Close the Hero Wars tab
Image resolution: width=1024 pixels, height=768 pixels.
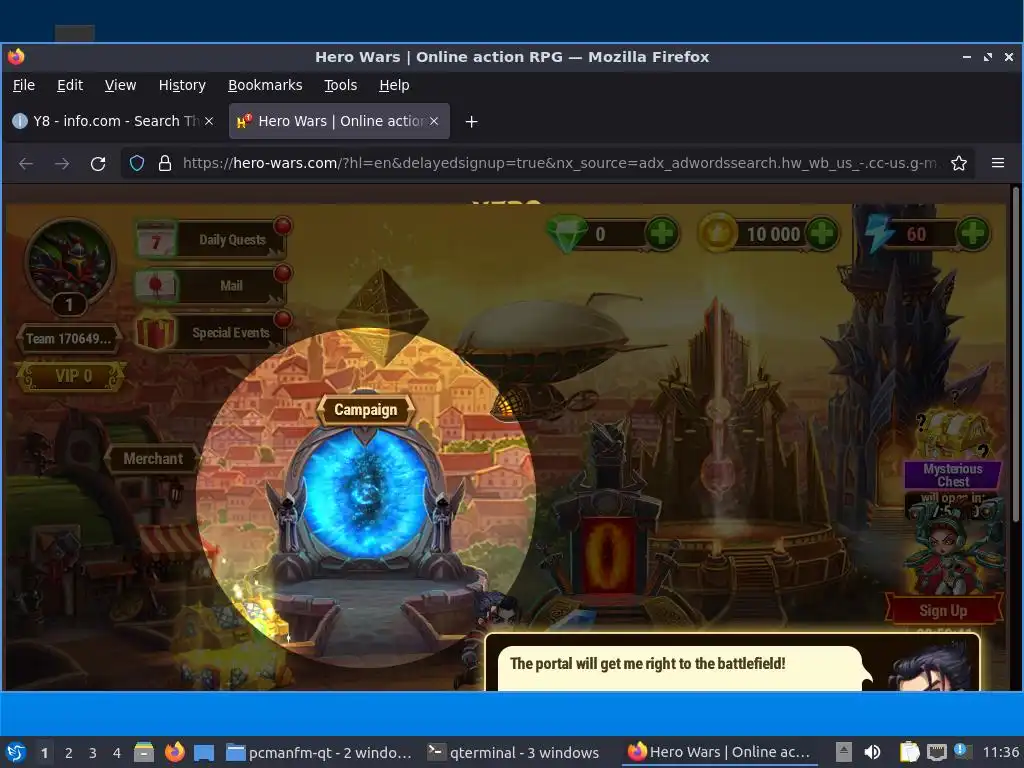pos(434,121)
